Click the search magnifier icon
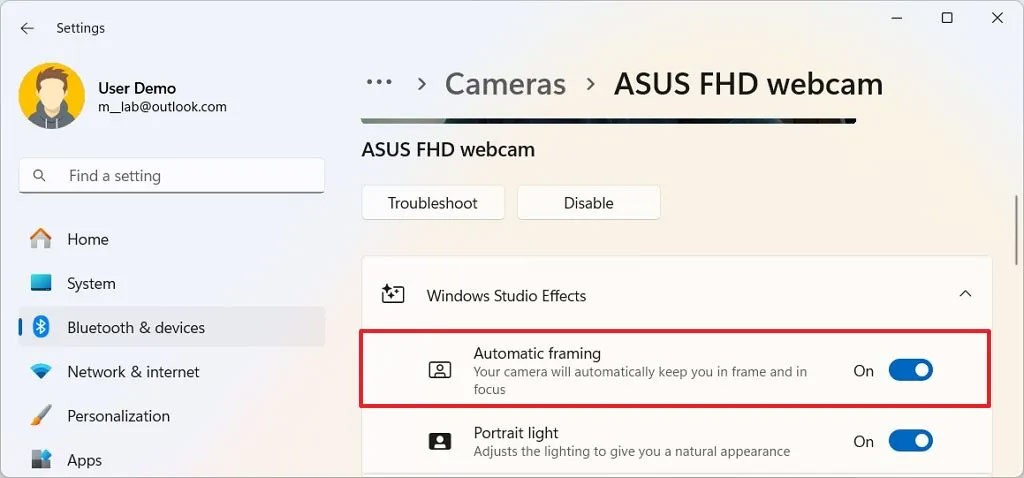This screenshot has height=478, width=1024. 40,176
